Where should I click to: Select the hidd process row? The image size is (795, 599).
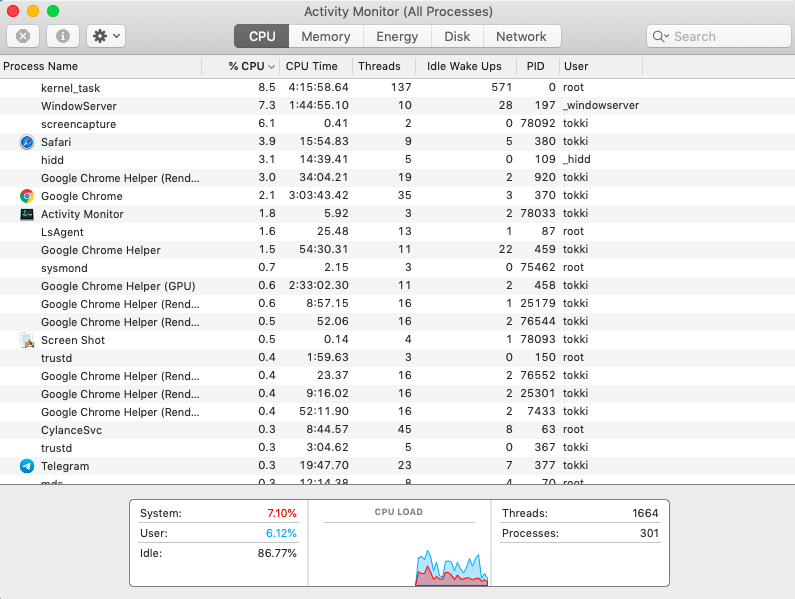coord(398,160)
